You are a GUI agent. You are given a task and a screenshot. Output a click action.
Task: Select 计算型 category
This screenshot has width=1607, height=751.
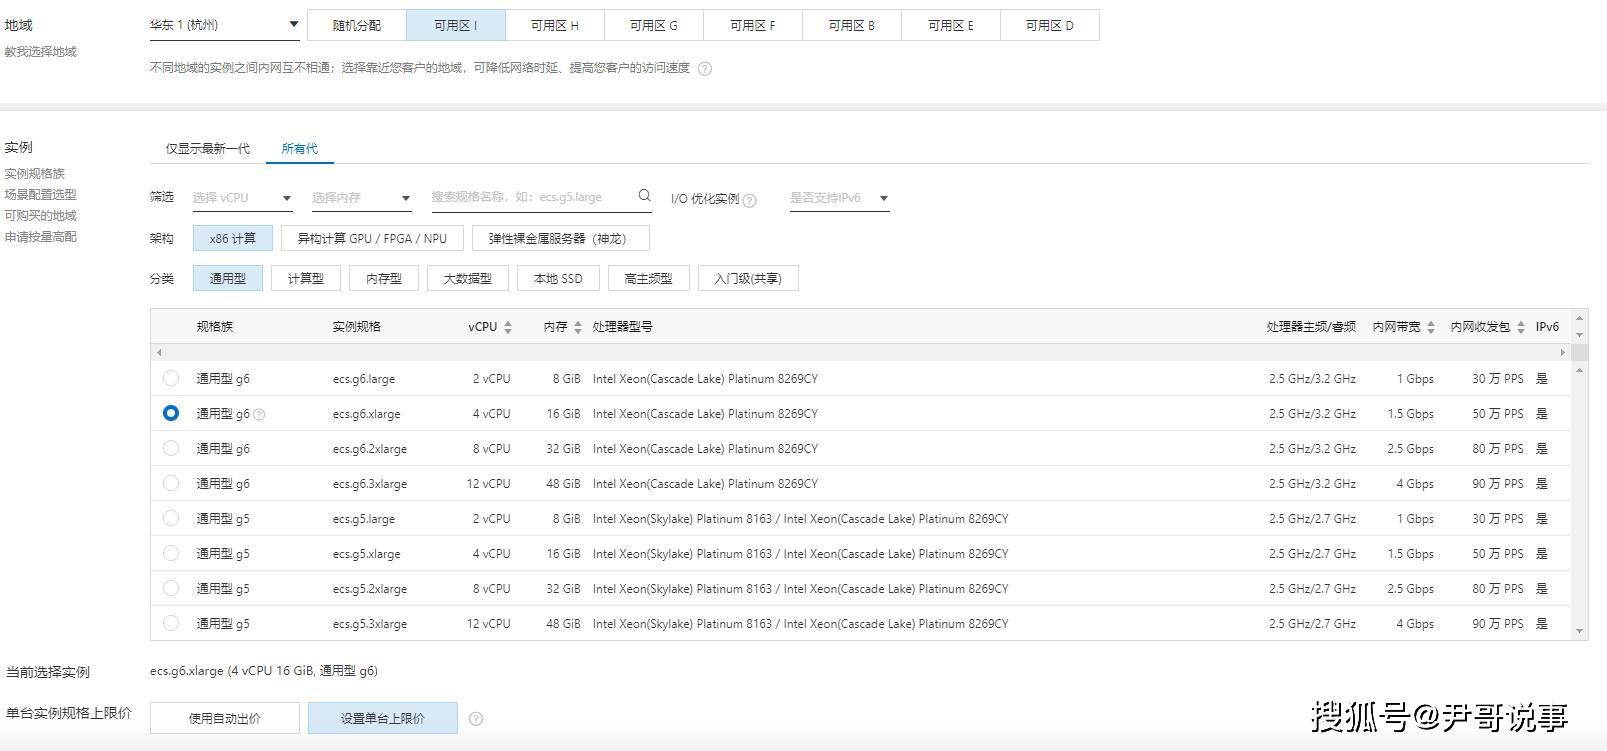(x=306, y=278)
